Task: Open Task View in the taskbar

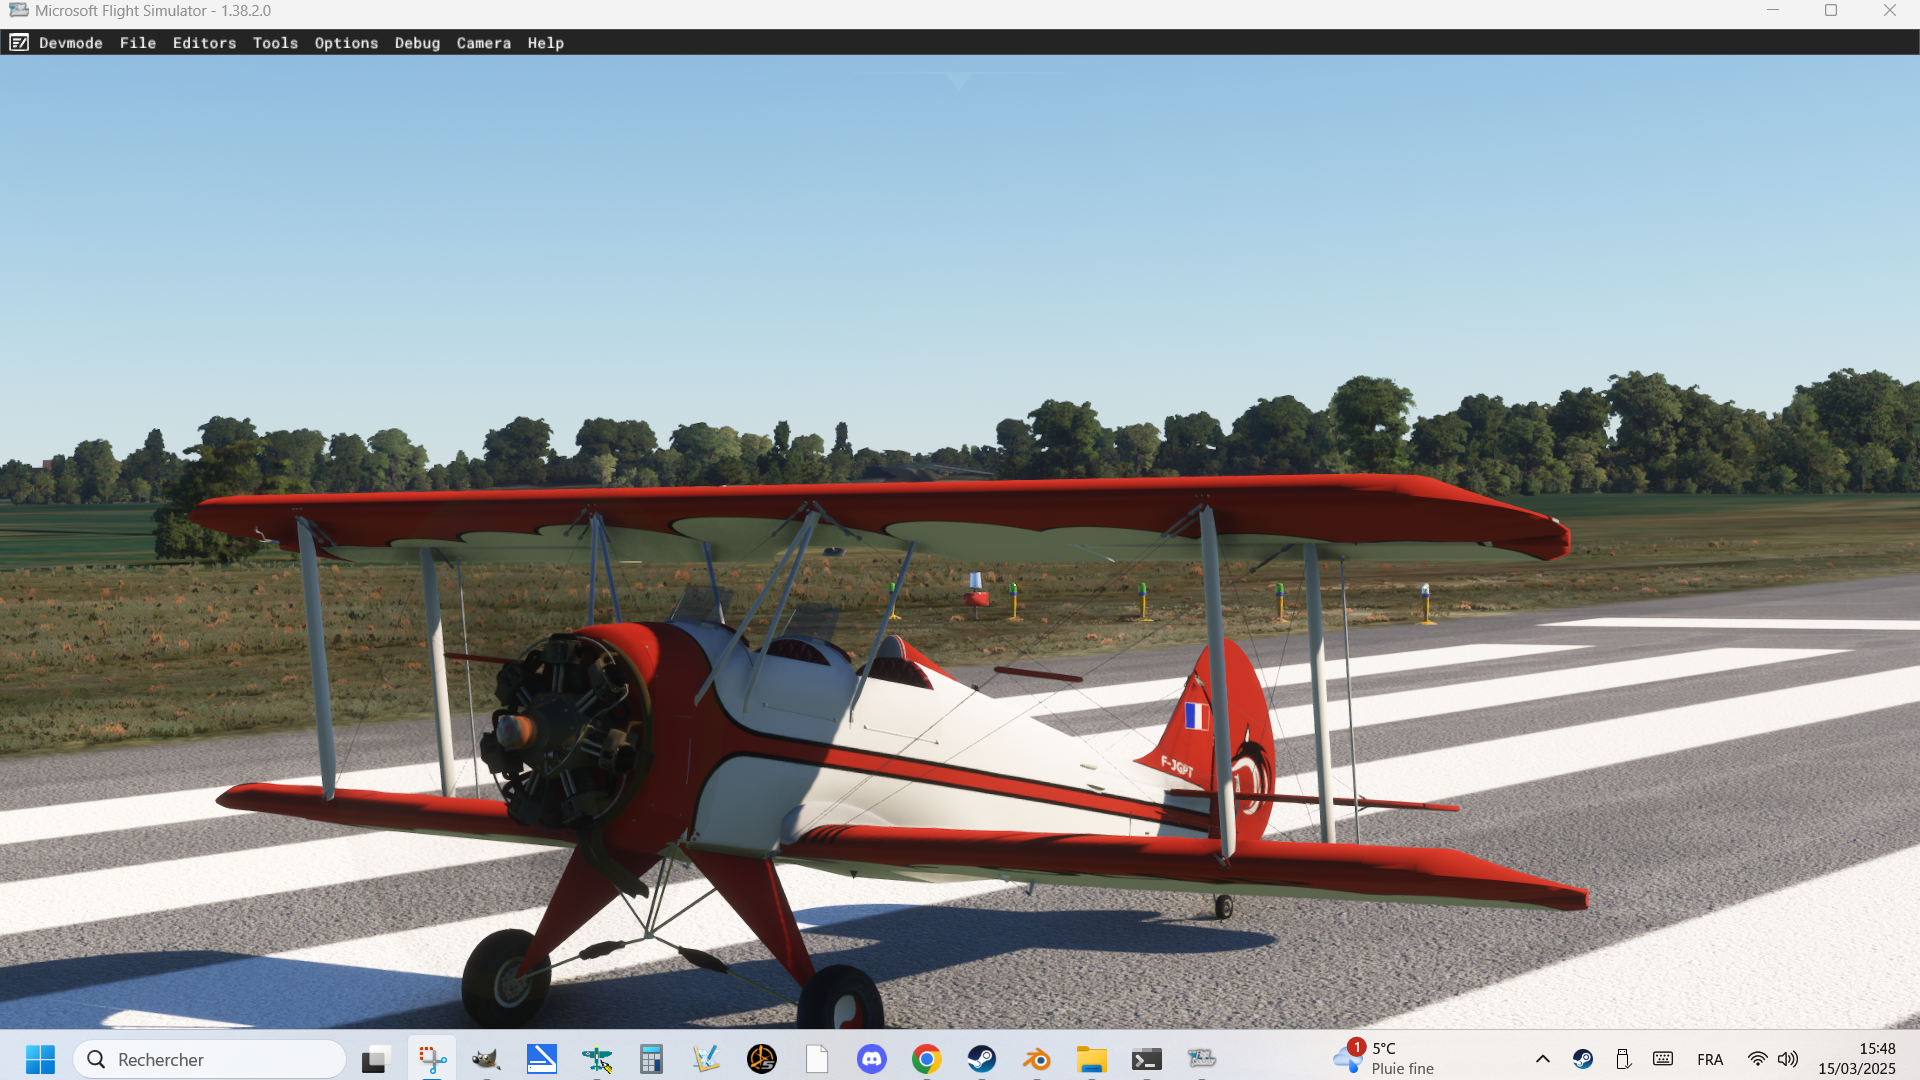Action: point(375,1059)
